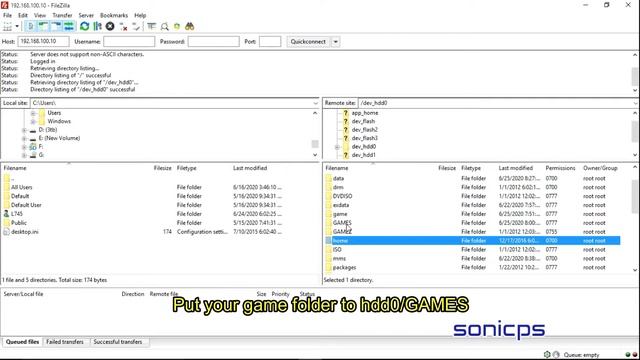Click the Port input field
Image resolution: width=640 pixels, height=360 pixels.
(270, 41)
